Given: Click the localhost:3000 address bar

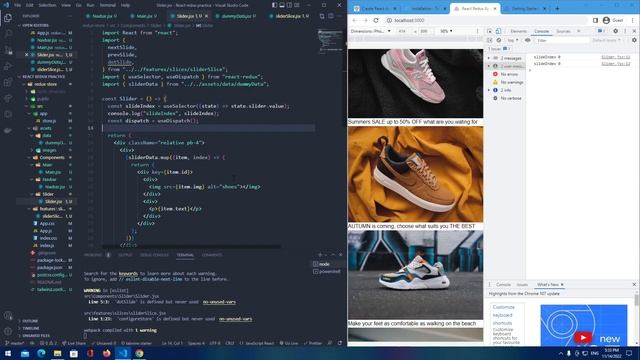Looking at the screenshot, I should 487,20.
